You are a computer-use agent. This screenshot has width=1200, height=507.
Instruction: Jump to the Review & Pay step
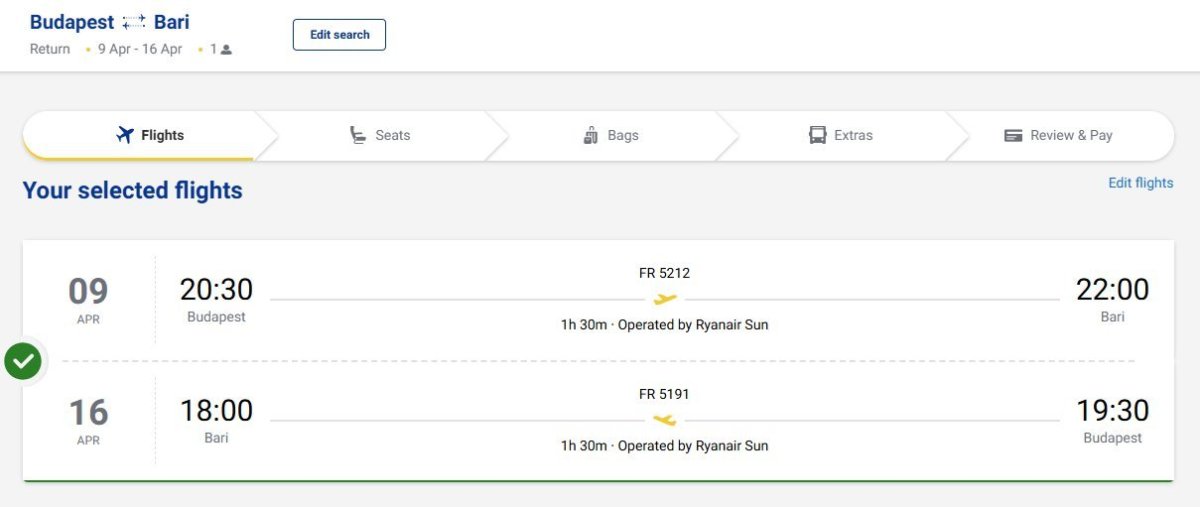click(x=1060, y=135)
